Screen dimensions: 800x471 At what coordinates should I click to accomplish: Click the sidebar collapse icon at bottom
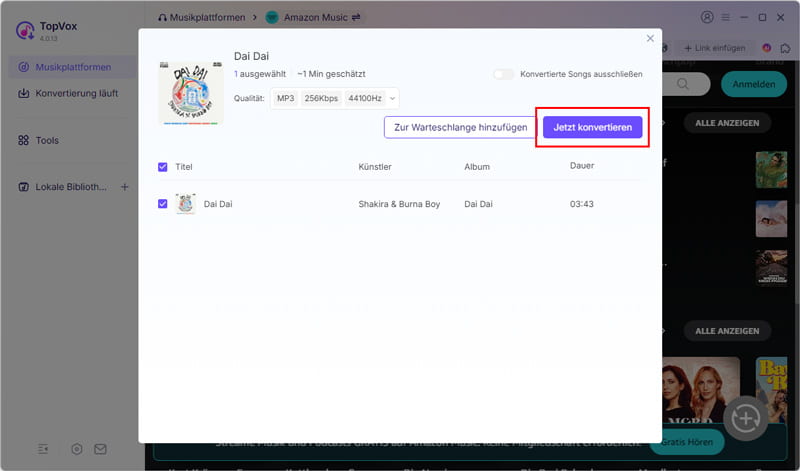coord(43,449)
